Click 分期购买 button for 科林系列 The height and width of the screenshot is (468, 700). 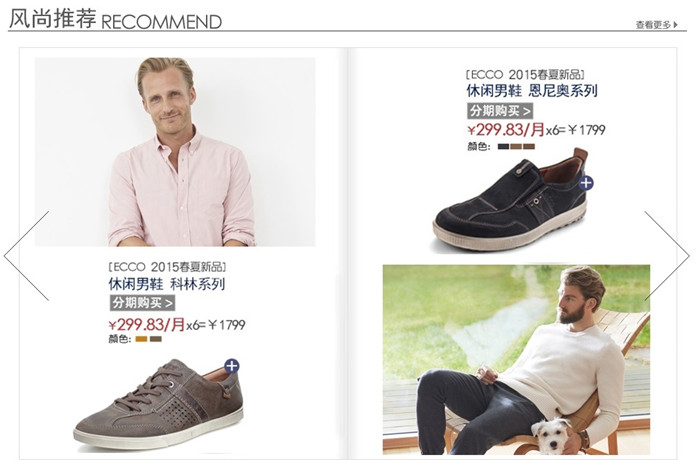pos(142,303)
